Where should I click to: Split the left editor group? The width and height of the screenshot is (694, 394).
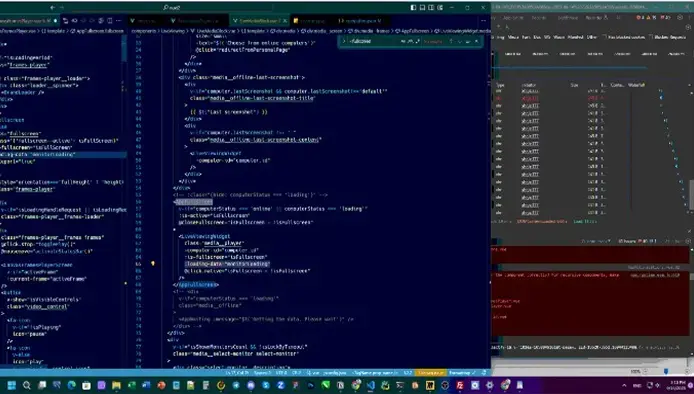pos(110,20)
